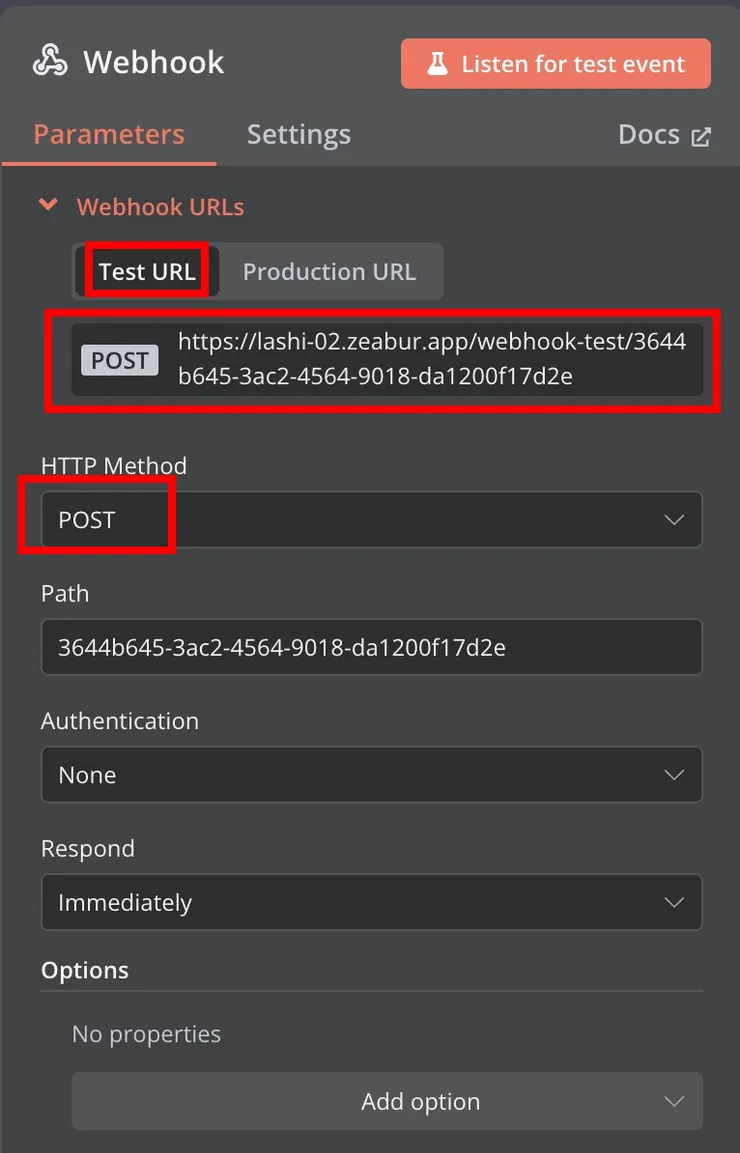Open the Docs link

pos(650,135)
